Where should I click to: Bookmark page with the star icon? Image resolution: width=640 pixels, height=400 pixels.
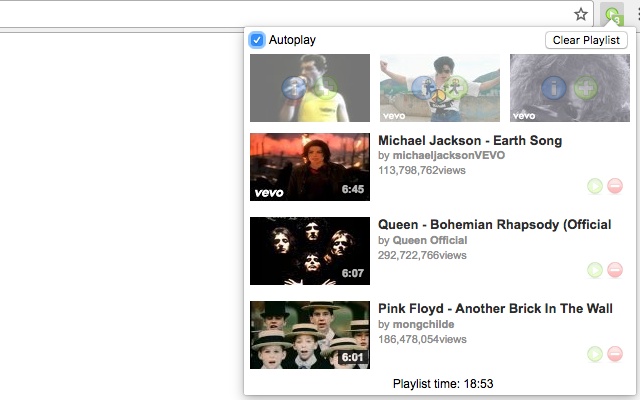580,15
